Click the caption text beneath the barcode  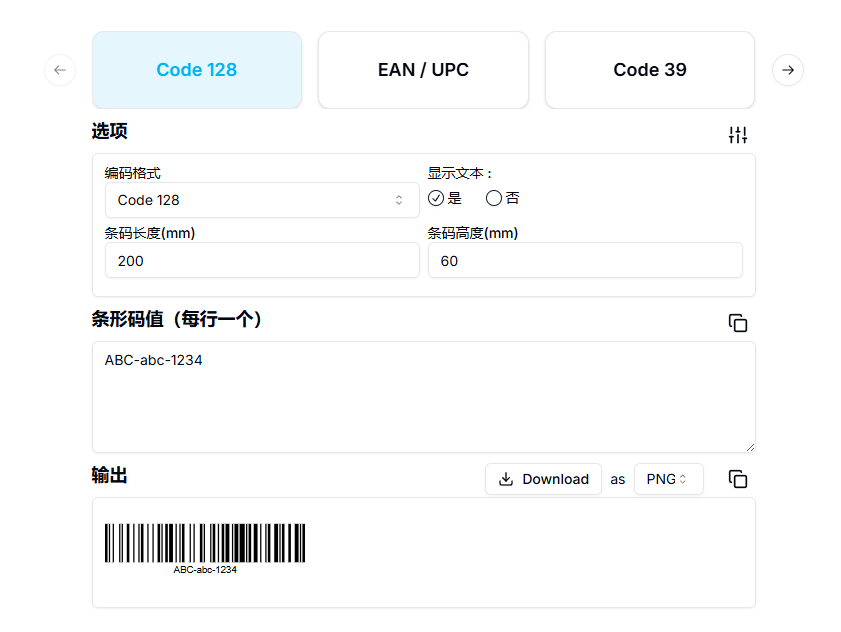pos(205,570)
